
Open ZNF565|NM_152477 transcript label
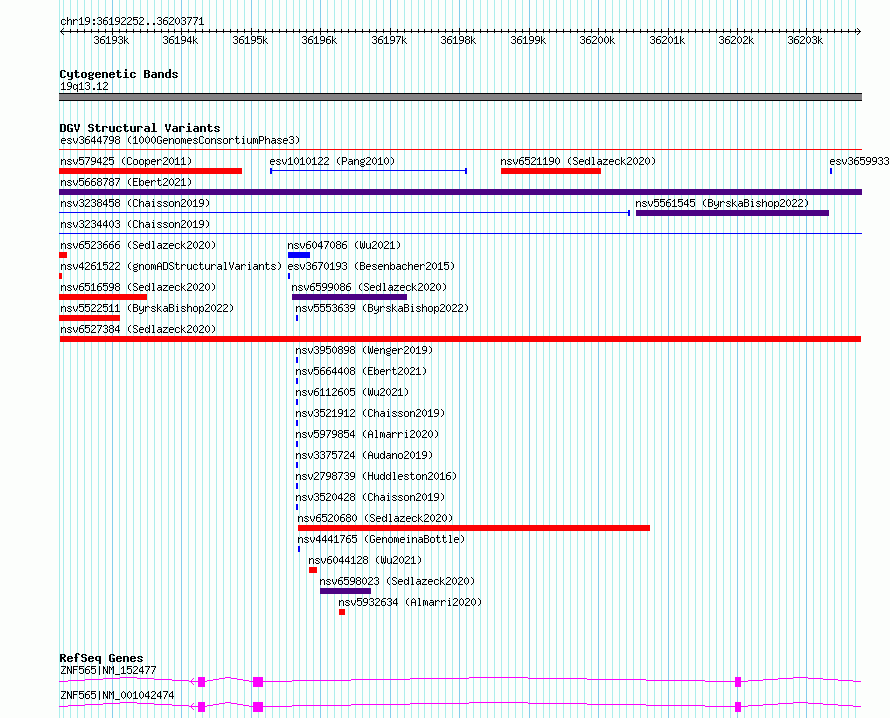coord(108,670)
